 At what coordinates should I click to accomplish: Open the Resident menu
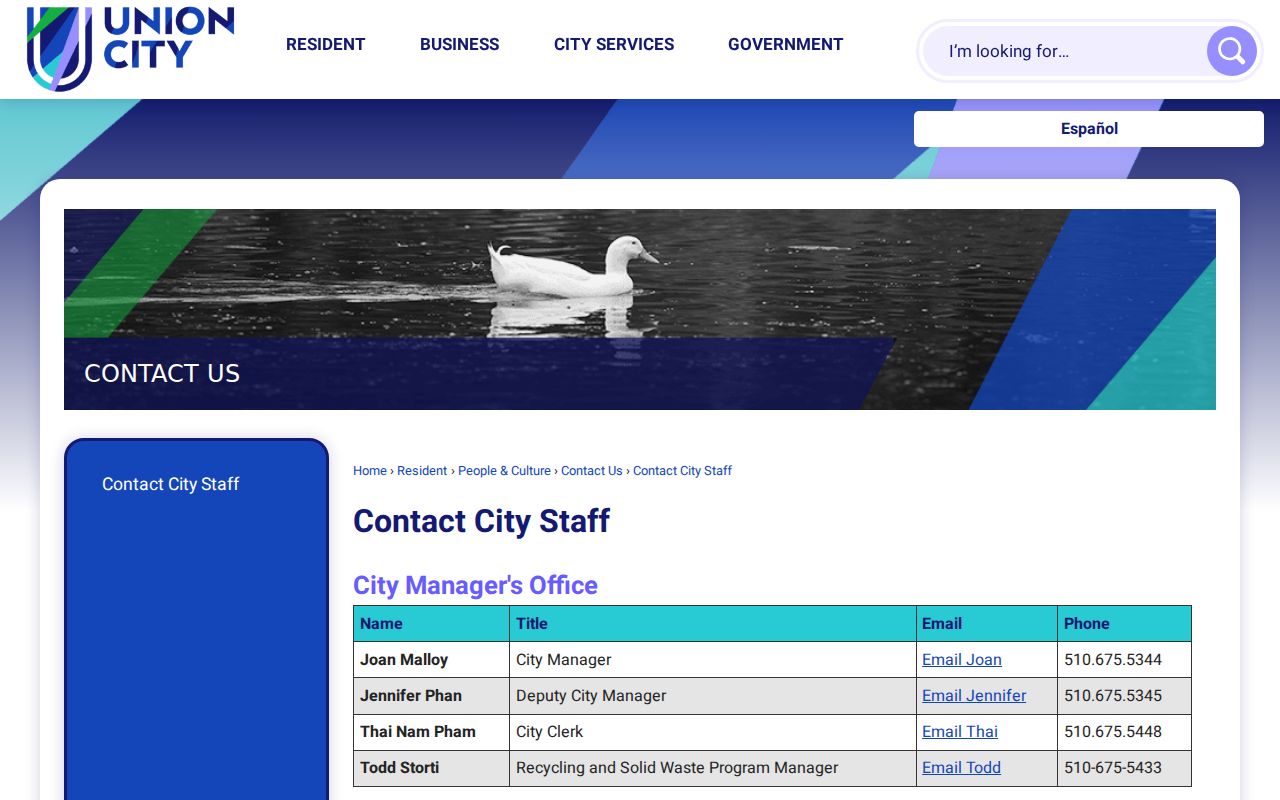pos(325,44)
